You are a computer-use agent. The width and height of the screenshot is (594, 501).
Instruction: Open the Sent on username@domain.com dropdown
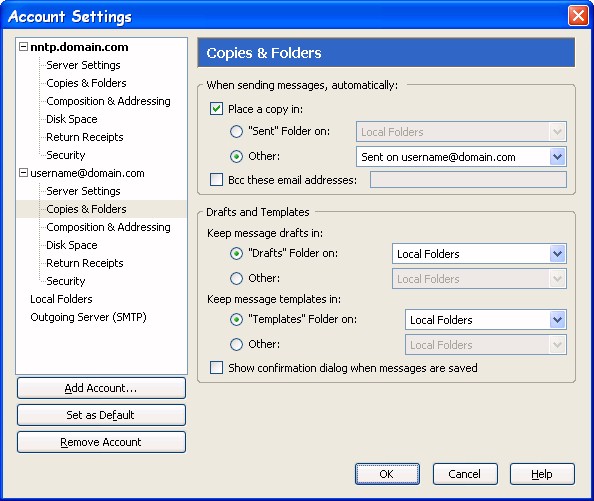461,157
